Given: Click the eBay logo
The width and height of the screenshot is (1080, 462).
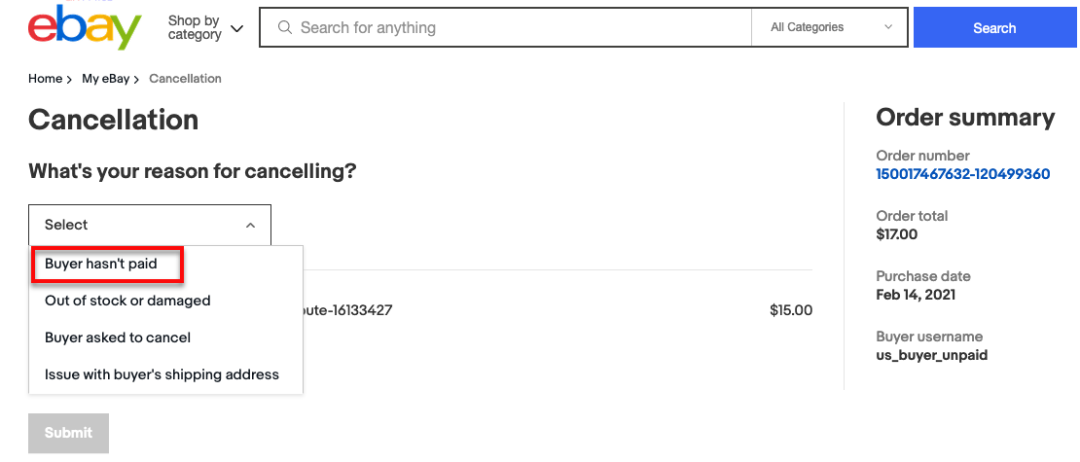Looking at the screenshot, I should 85,28.
